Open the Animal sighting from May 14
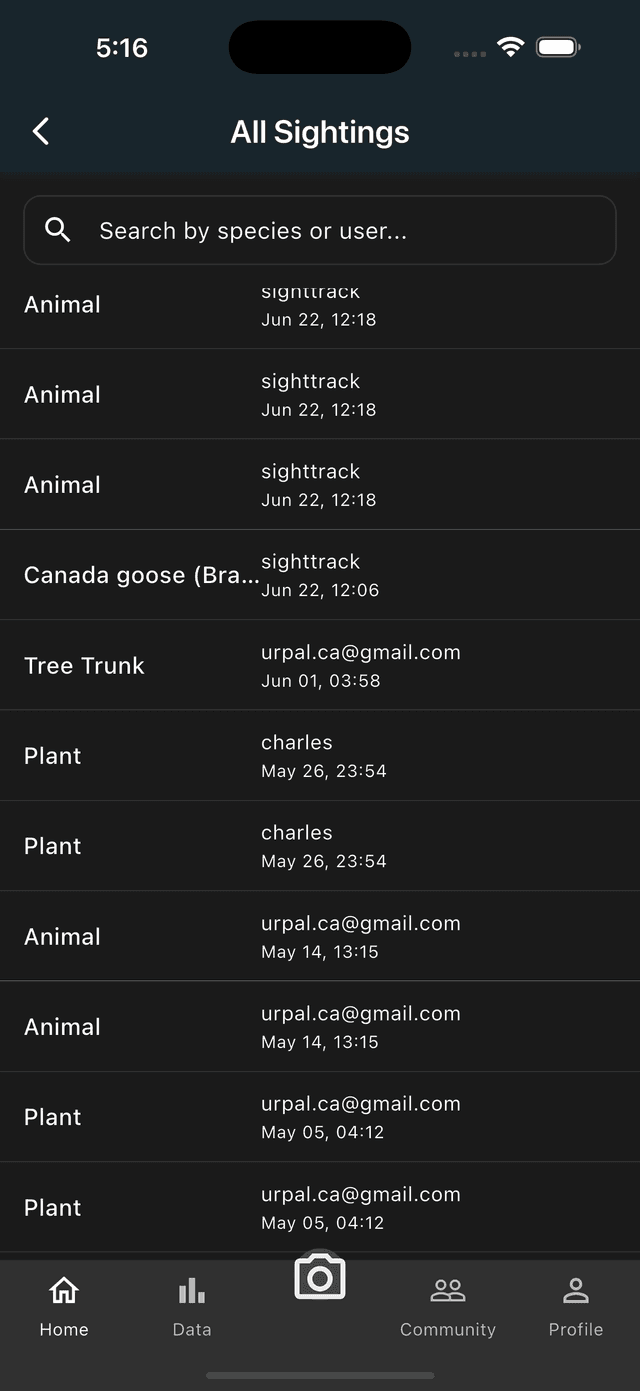The image size is (640, 1391). pos(320,936)
